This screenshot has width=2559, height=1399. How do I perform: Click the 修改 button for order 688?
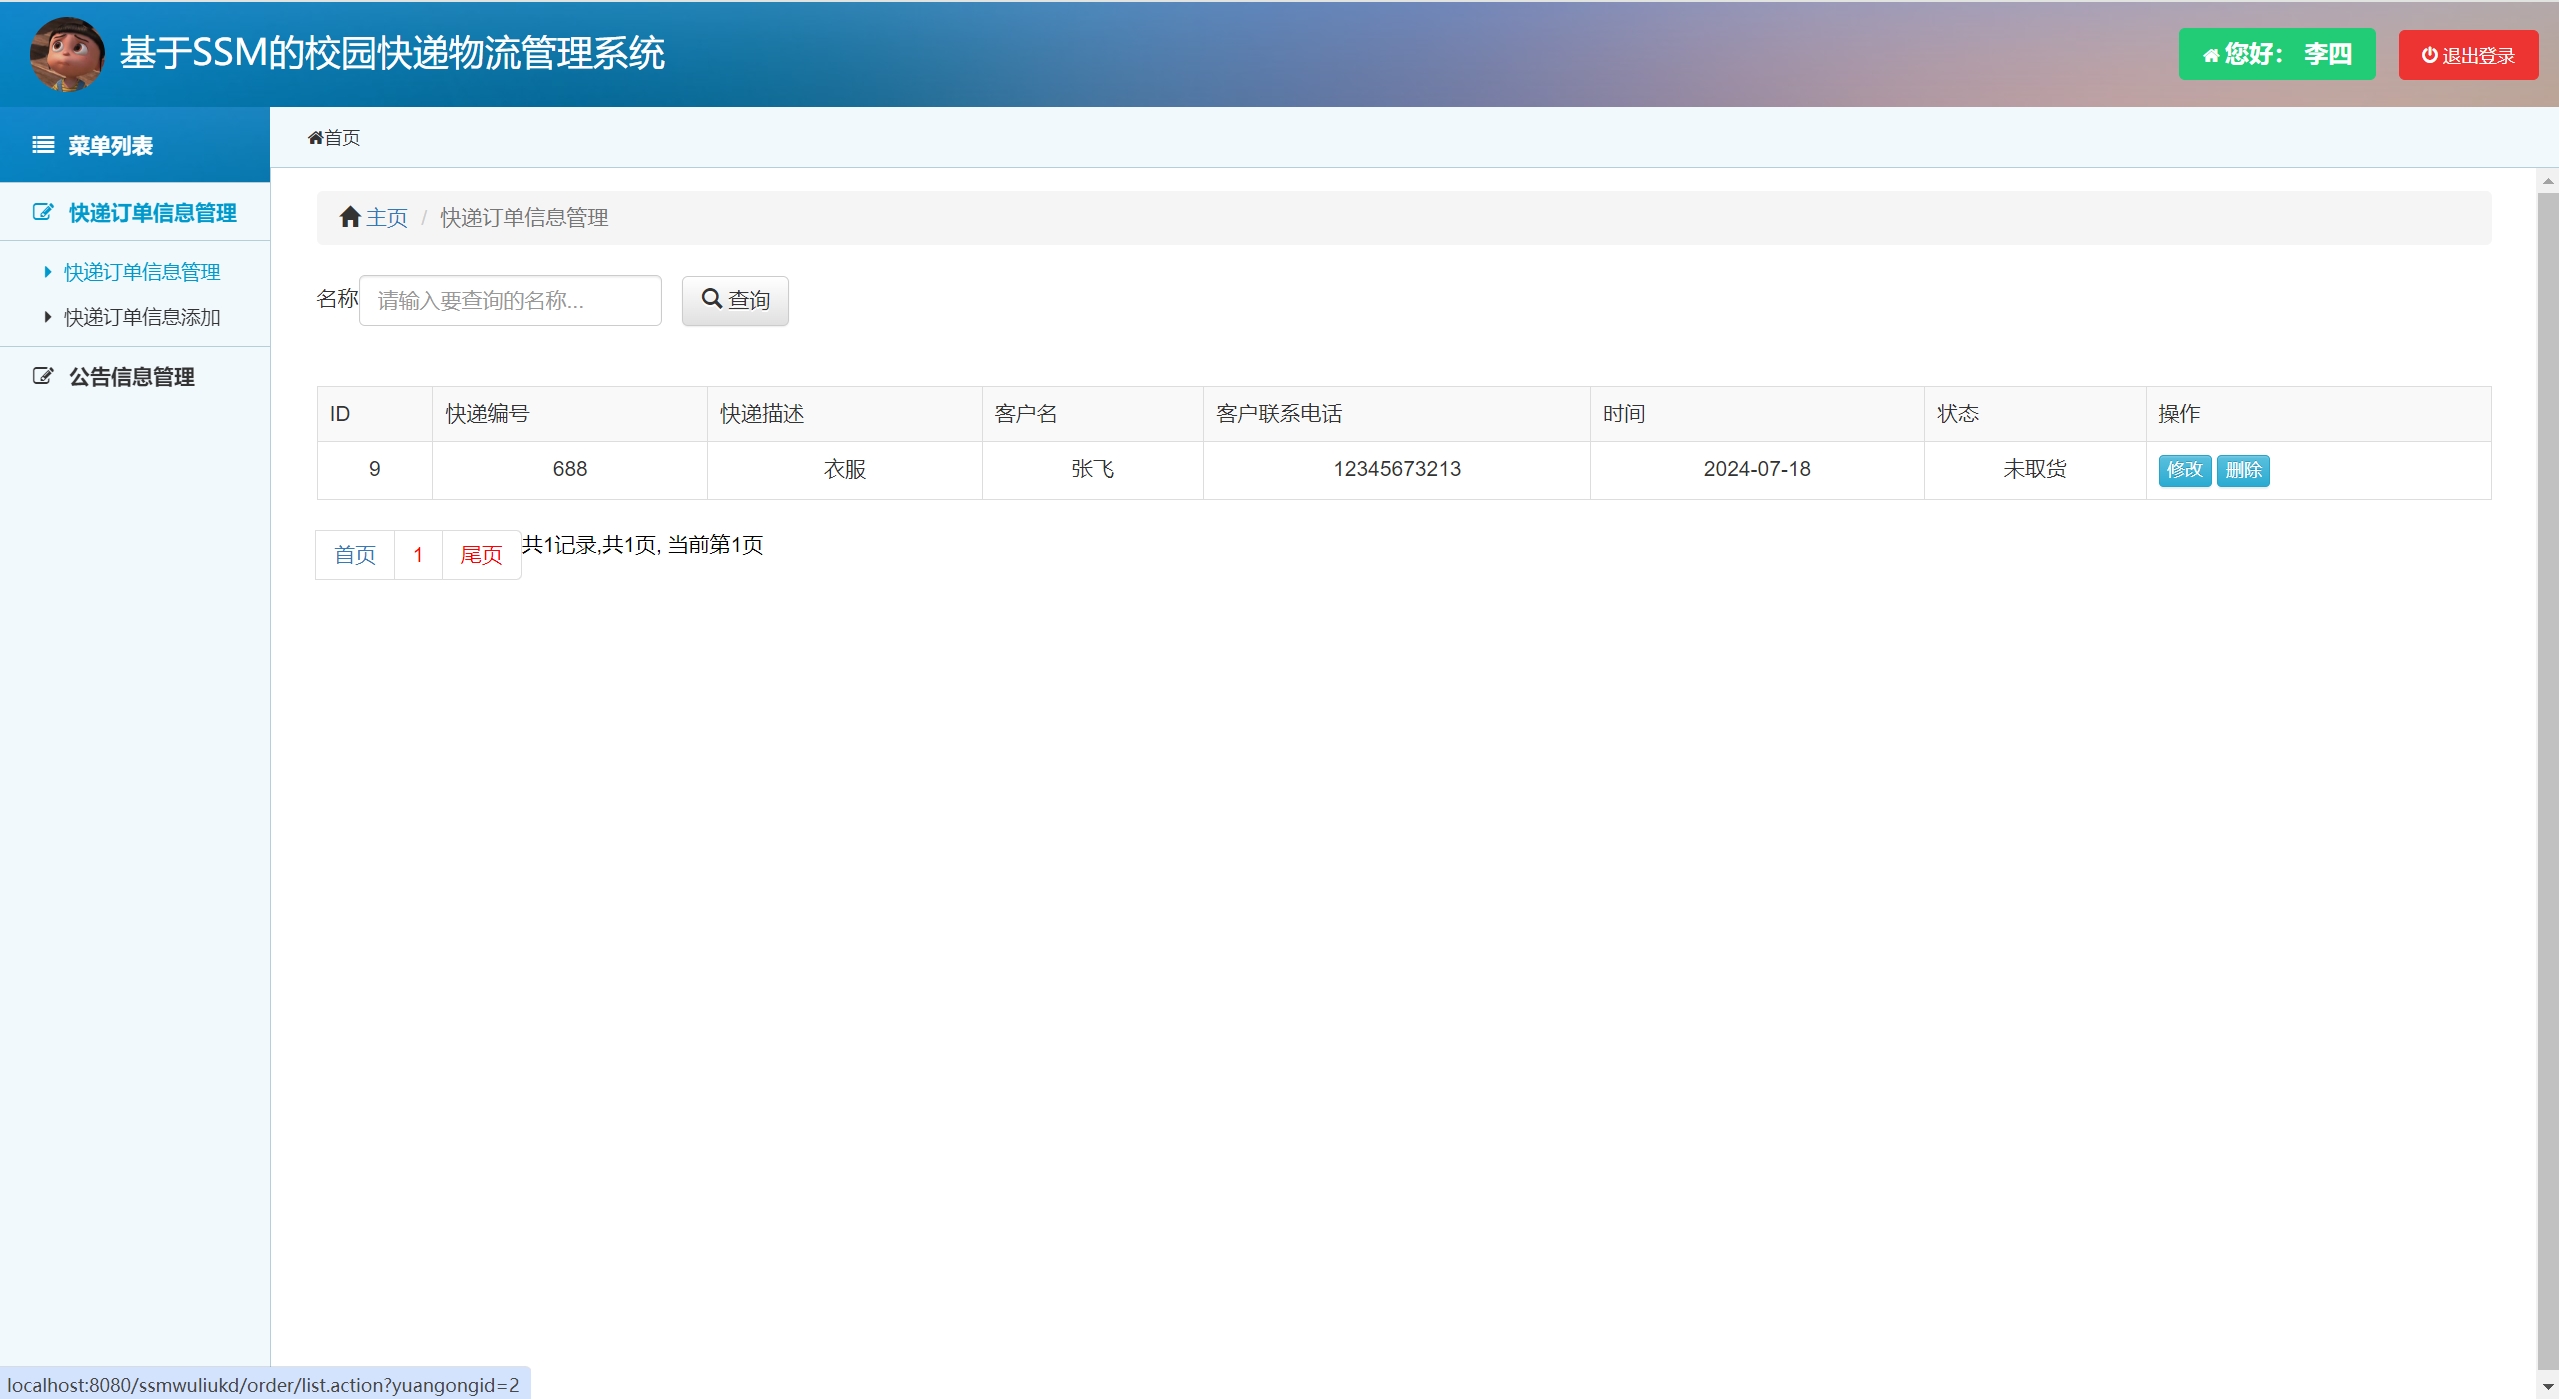pyautogui.click(x=2184, y=470)
